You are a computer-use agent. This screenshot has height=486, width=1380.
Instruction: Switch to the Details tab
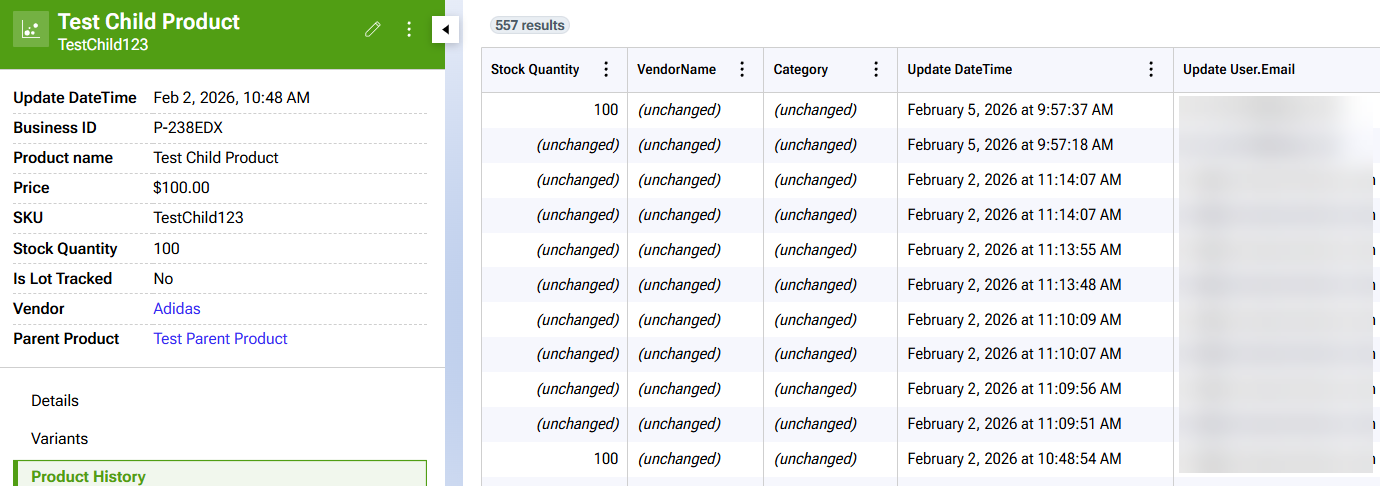pyautogui.click(x=55, y=401)
